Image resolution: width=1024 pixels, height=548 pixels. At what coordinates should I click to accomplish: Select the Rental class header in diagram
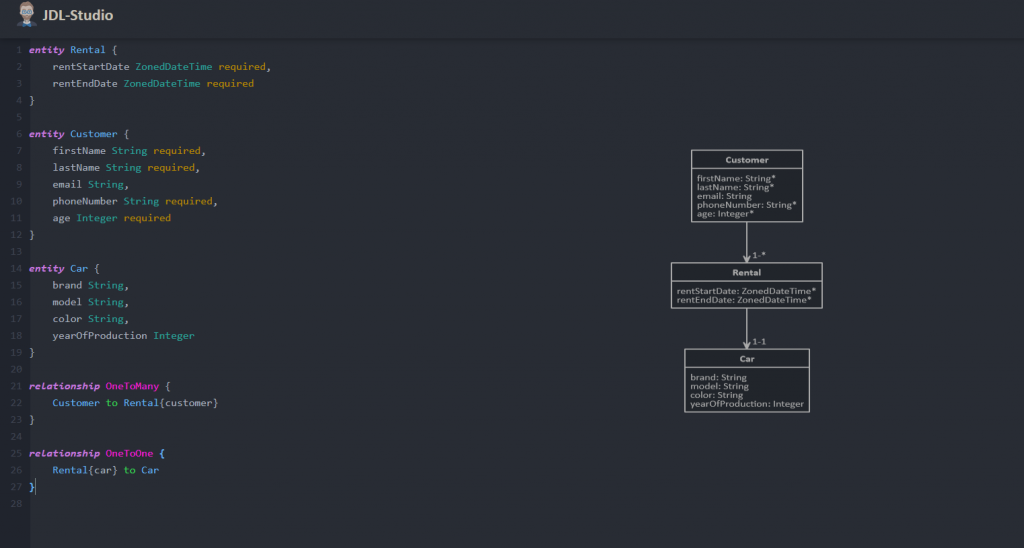tap(746, 272)
